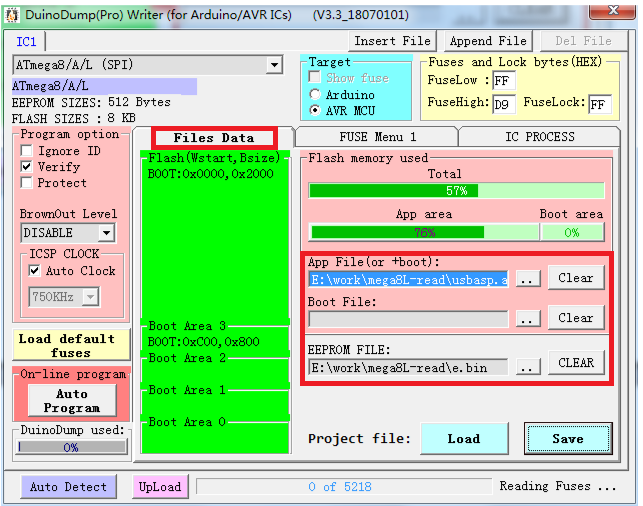Click the DuinoDump app icon in title bar
The image size is (643, 506).
pyautogui.click(x=12, y=15)
